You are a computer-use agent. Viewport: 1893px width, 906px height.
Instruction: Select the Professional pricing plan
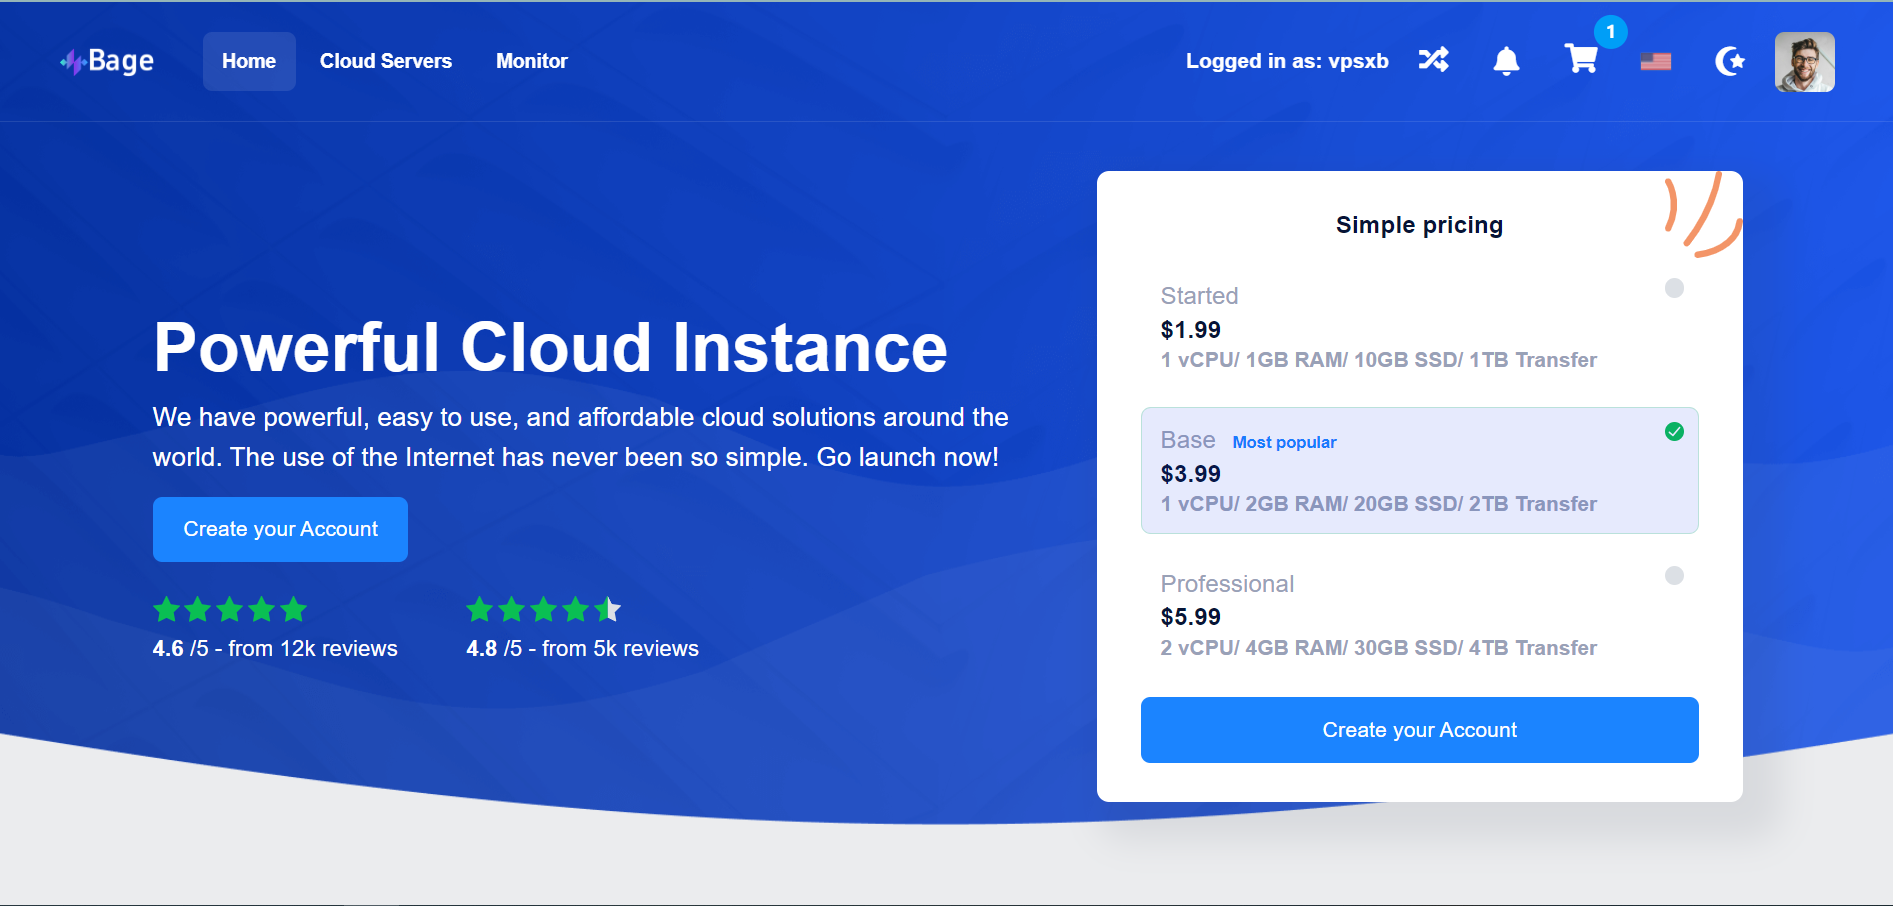click(1674, 576)
